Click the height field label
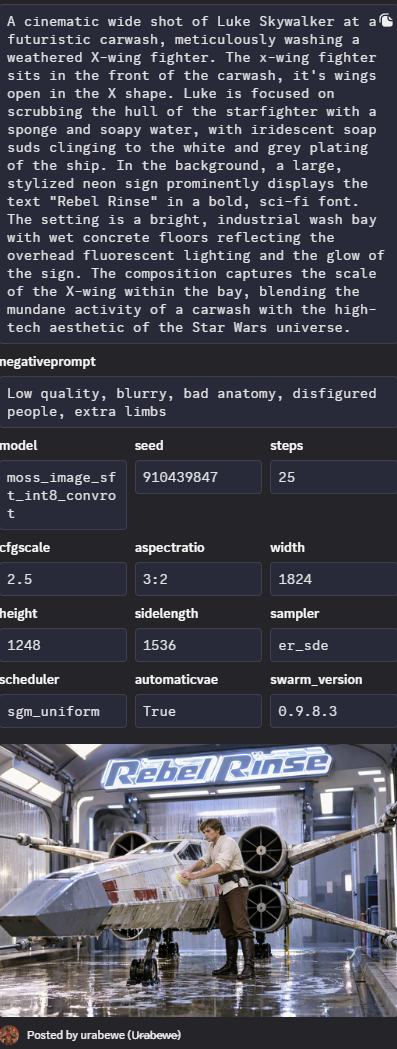397x1049 pixels. (20, 613)
